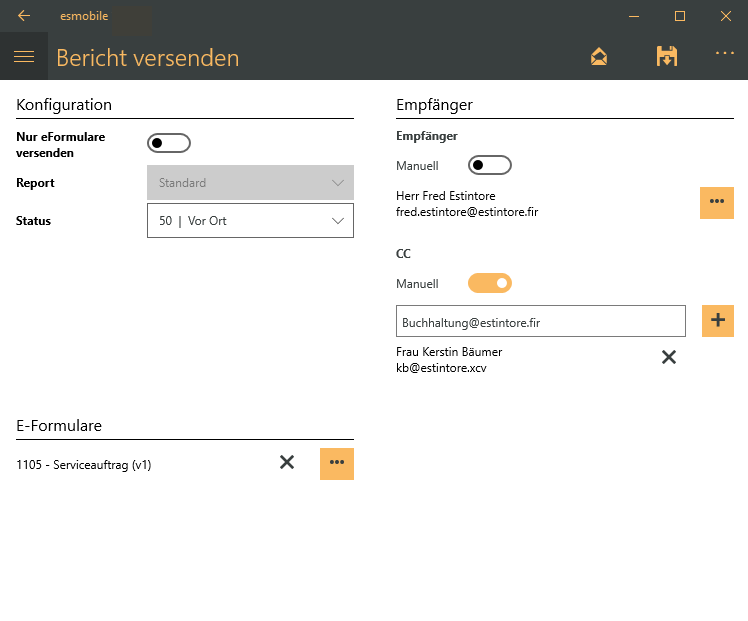
Task: Click the save report icon
Action: click(x=666, y=57)
